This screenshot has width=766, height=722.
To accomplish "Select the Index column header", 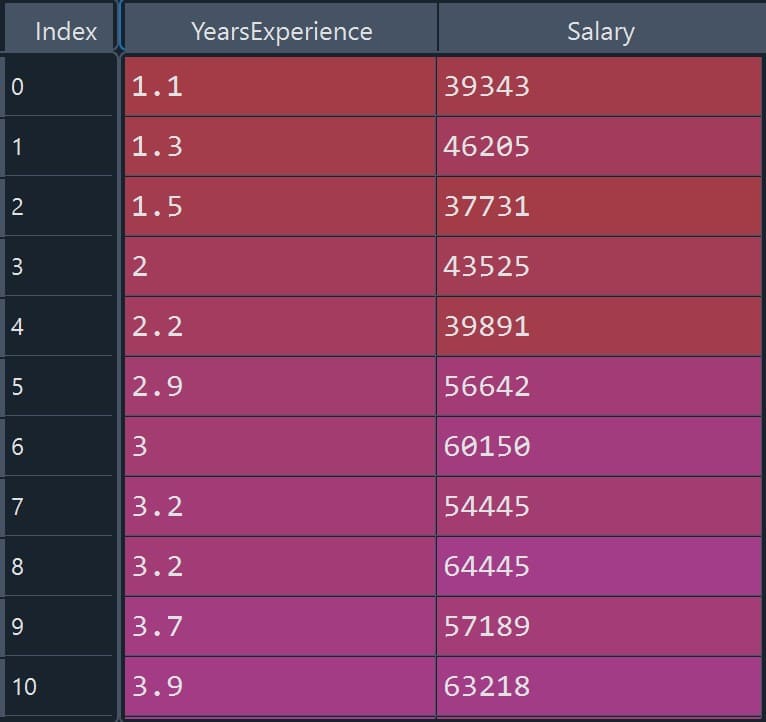I will pos(65,31).
